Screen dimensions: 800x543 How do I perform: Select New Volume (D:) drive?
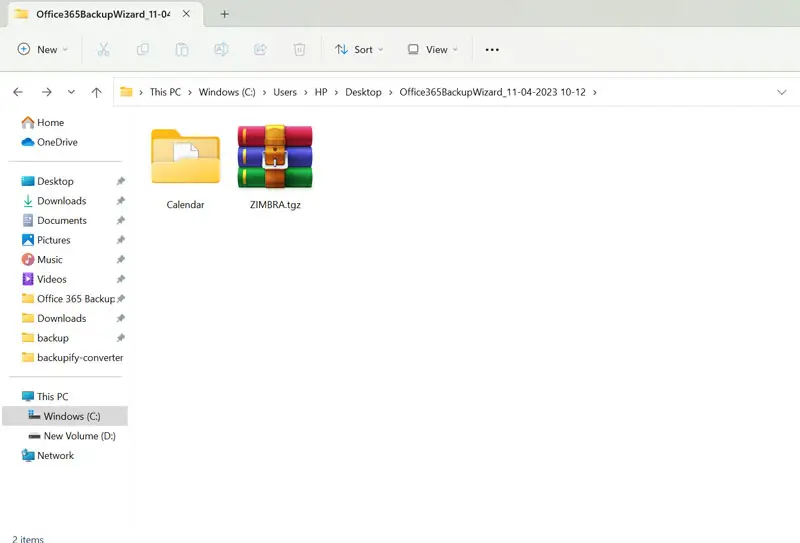[x=72, y=436]
